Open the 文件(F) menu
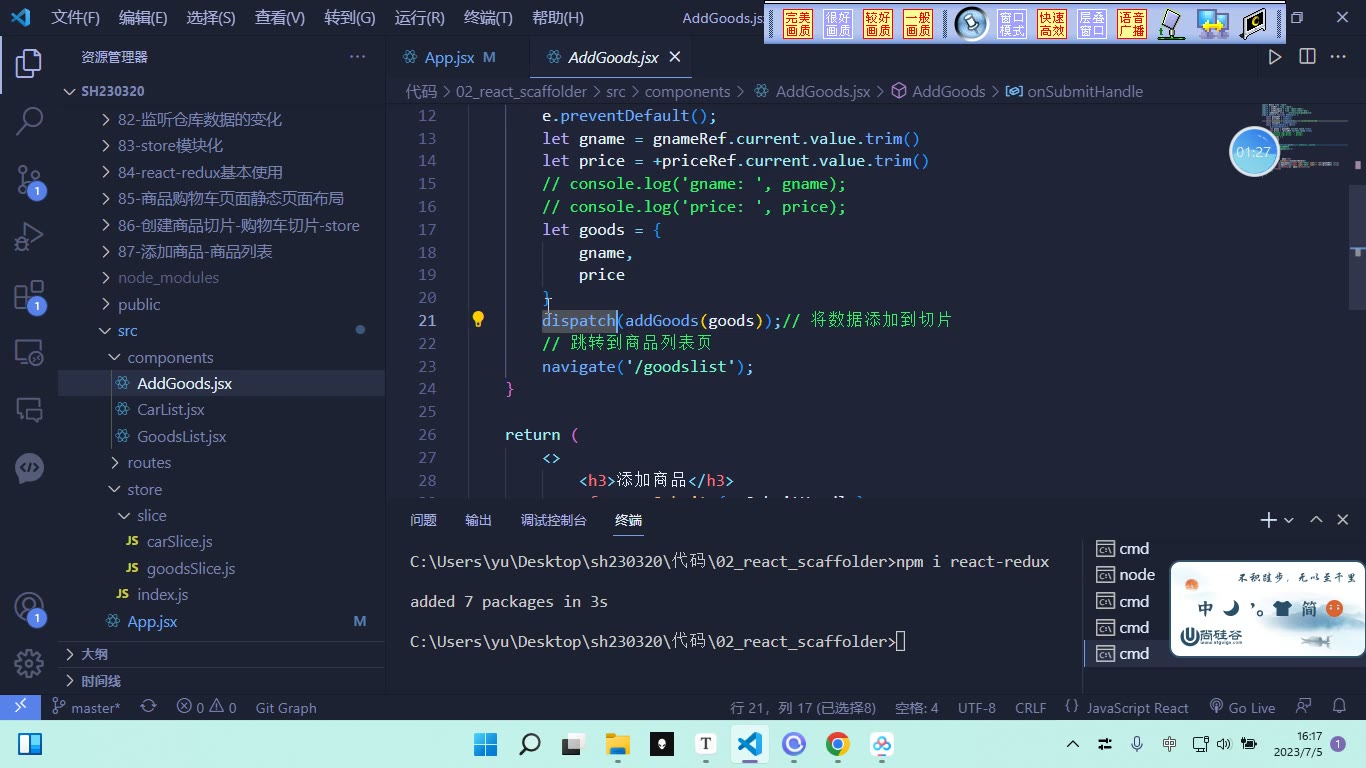The width and height of the screenshot is (1366, 768). 76,18
